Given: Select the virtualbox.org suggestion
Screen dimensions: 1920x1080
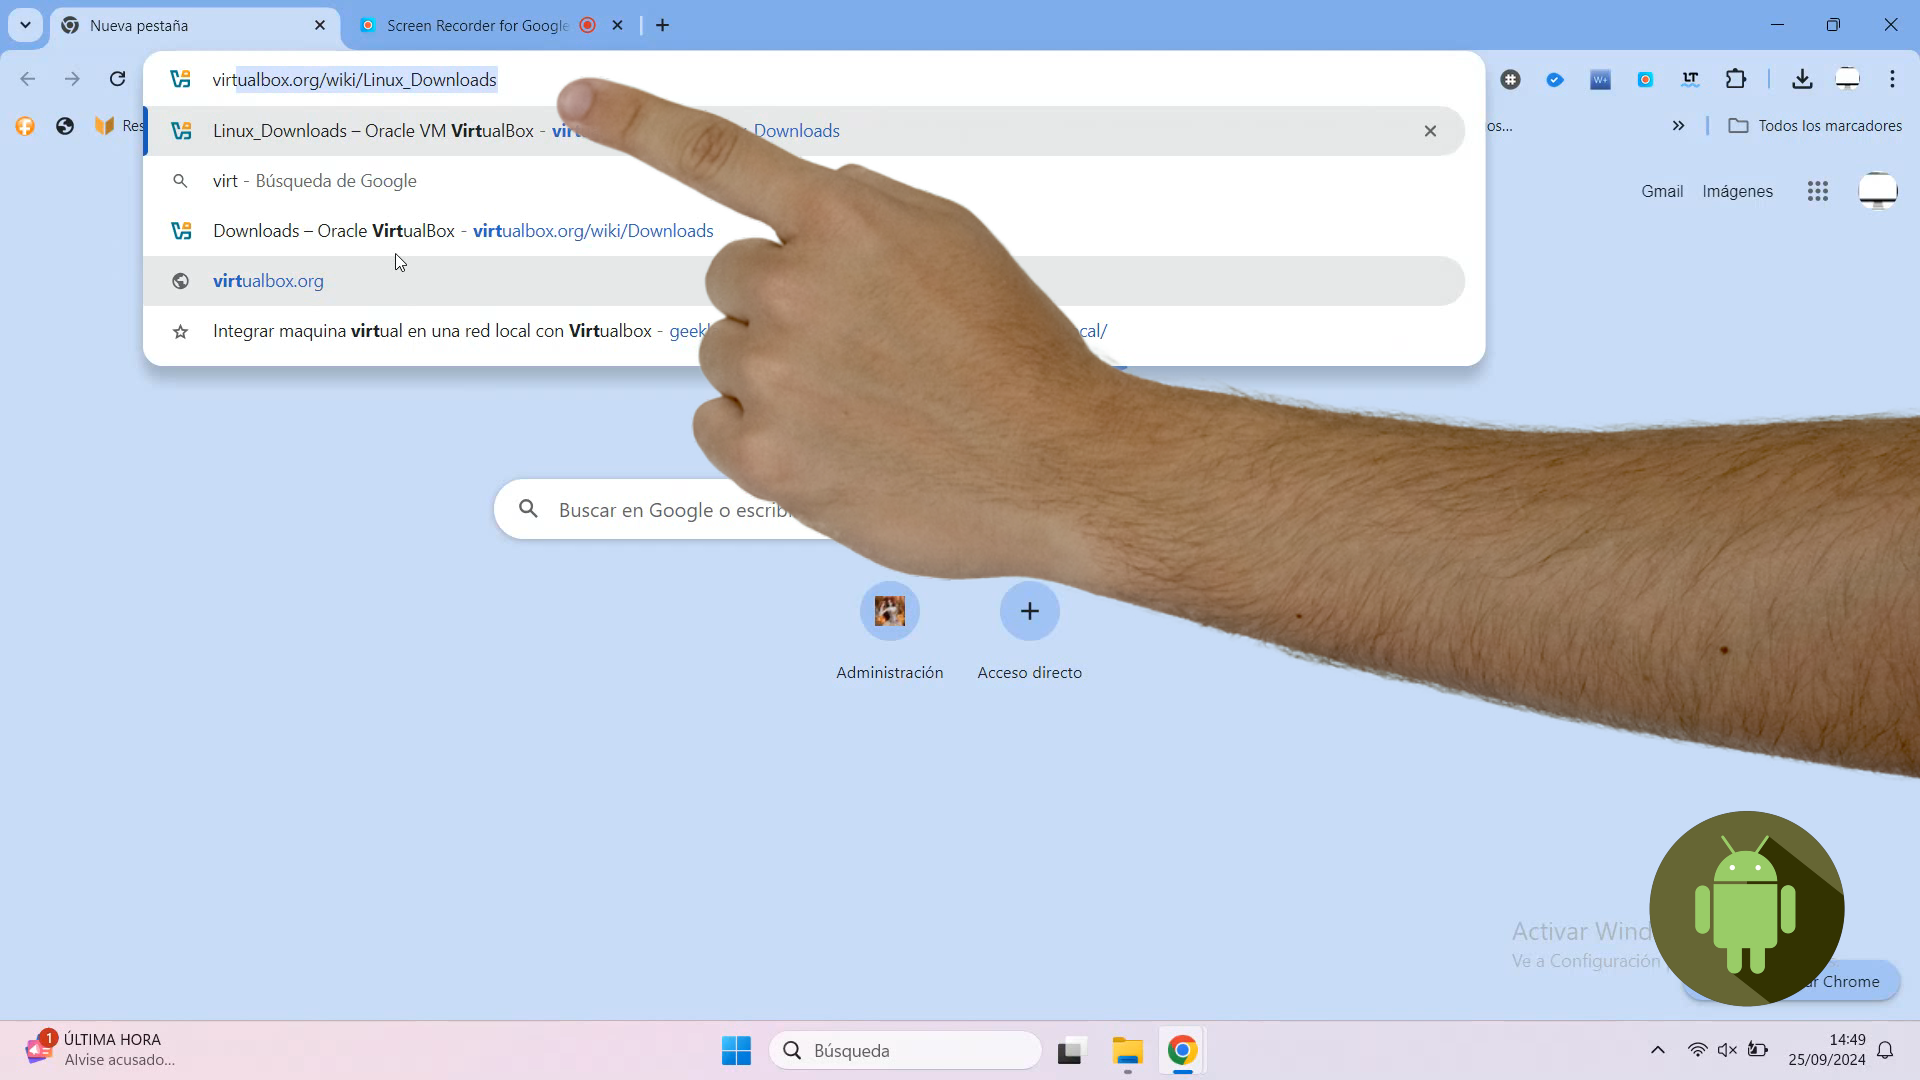Looking at the screenshot, I should click(x=804, y=281).
